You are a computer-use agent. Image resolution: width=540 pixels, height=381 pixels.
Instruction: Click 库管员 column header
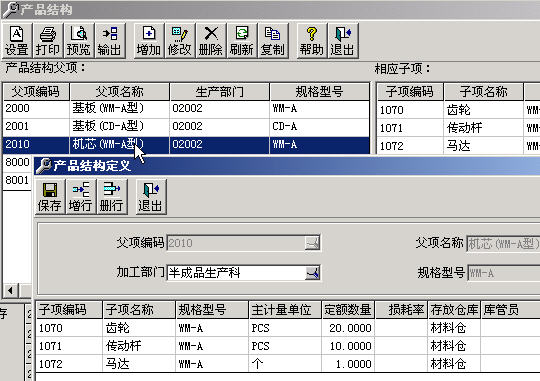(510, 310)
